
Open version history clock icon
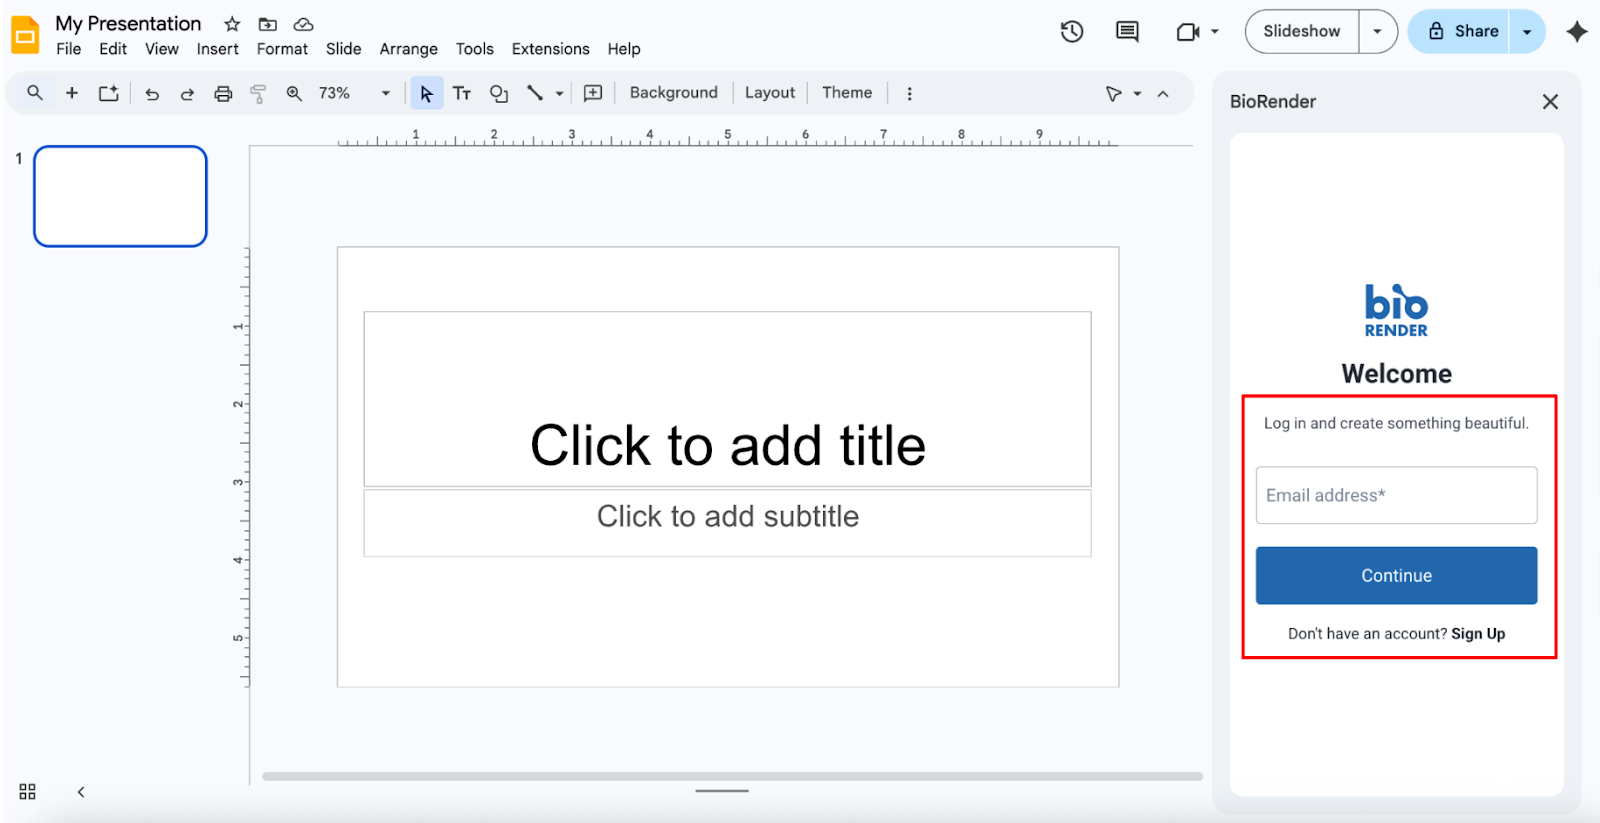click(x=1072, y=32)
